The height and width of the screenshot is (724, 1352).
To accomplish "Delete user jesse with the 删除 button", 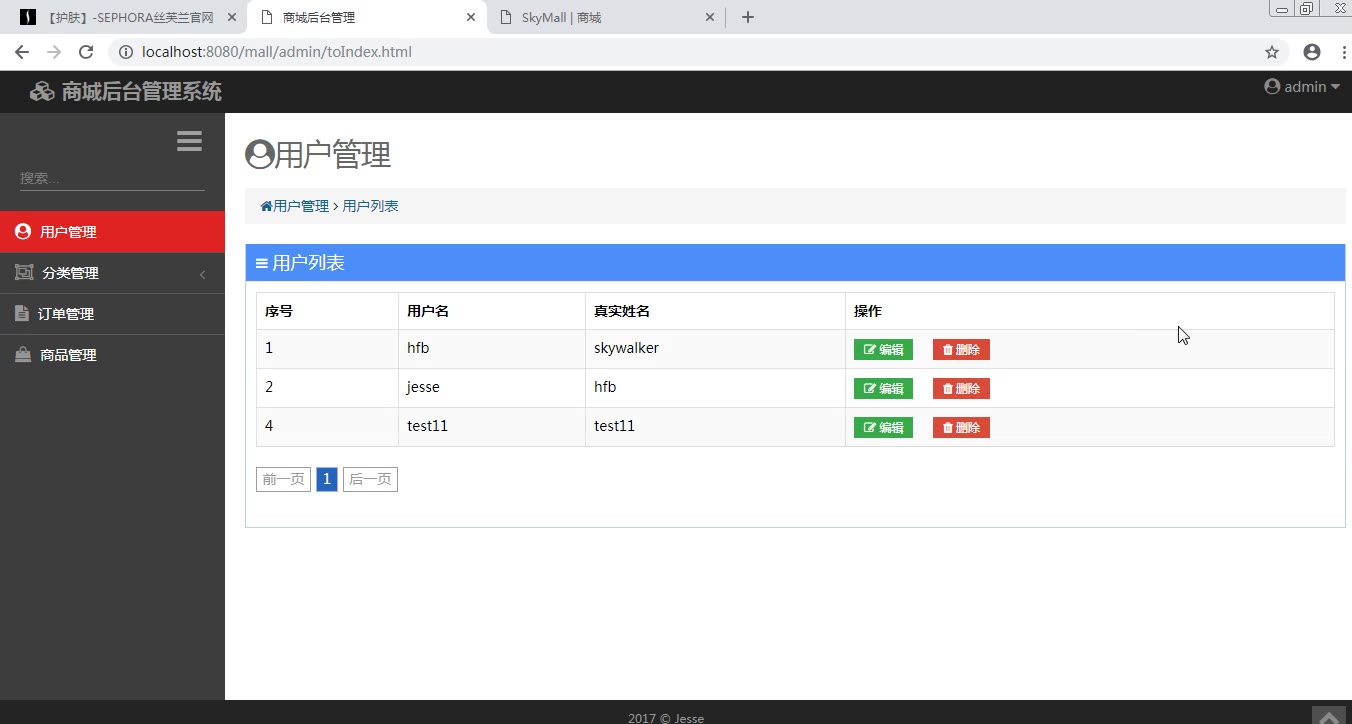I will click(961, 389).
